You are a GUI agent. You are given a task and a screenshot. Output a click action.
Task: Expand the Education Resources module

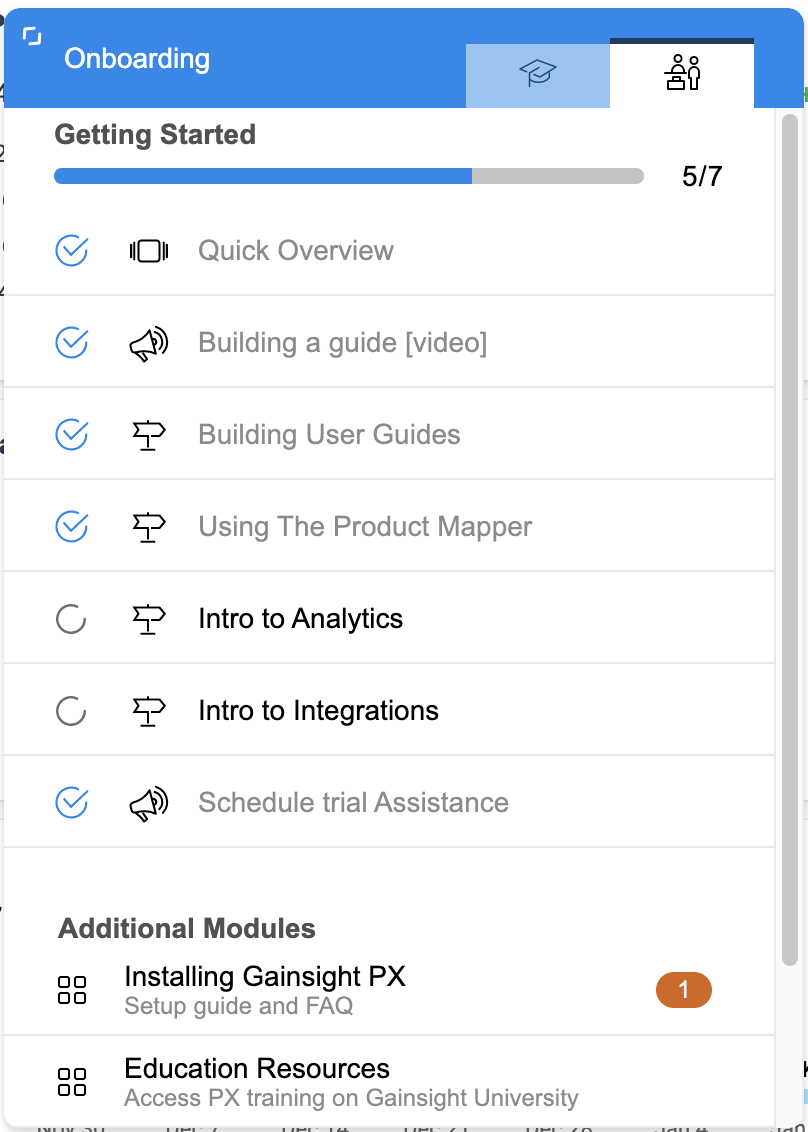pos(257,1069)
